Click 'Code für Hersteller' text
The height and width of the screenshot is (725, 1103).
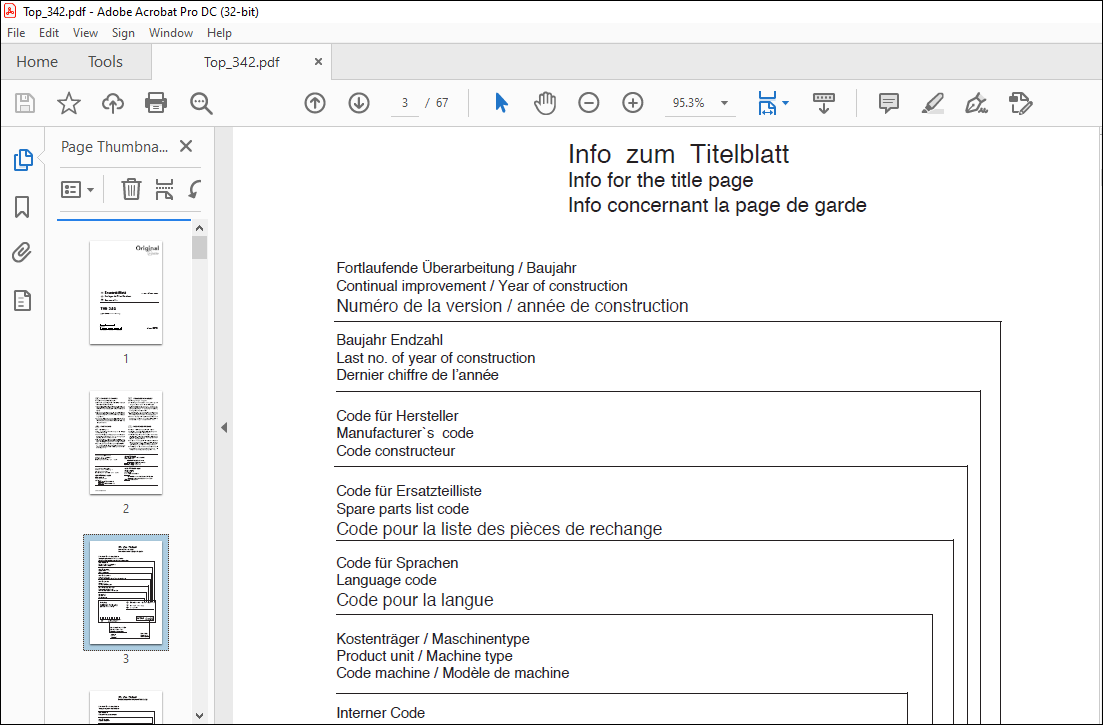[x=397, y=416]
